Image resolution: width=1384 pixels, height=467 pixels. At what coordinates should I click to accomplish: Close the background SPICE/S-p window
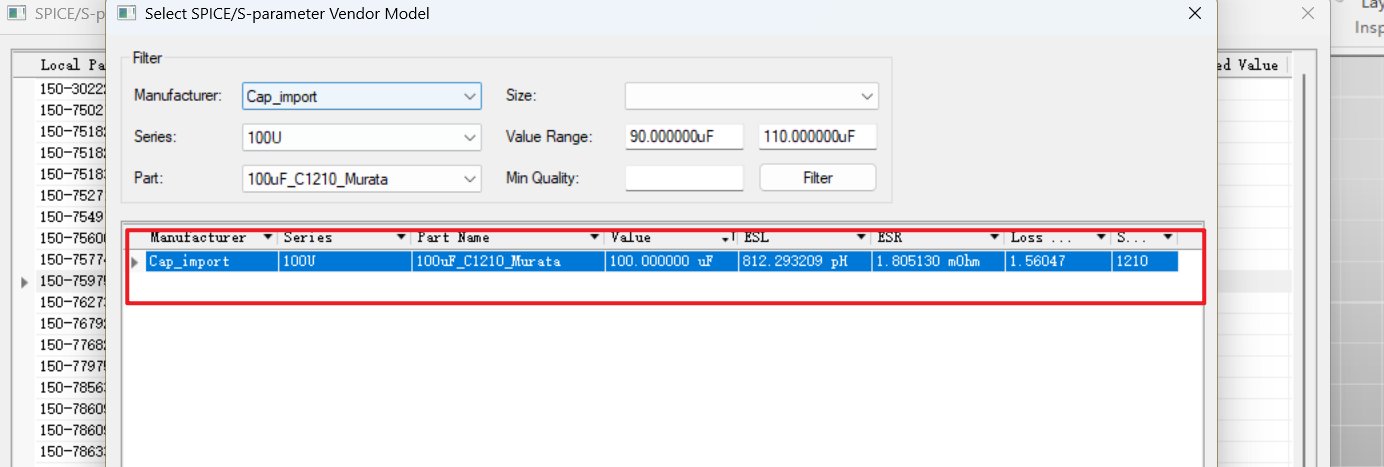click(1306, 14)
